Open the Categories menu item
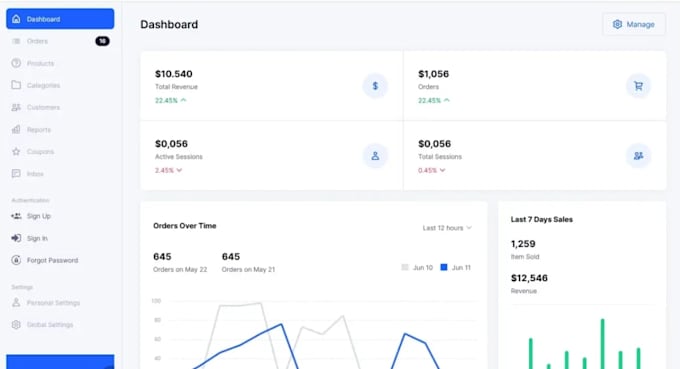 (x=60, y=85)
